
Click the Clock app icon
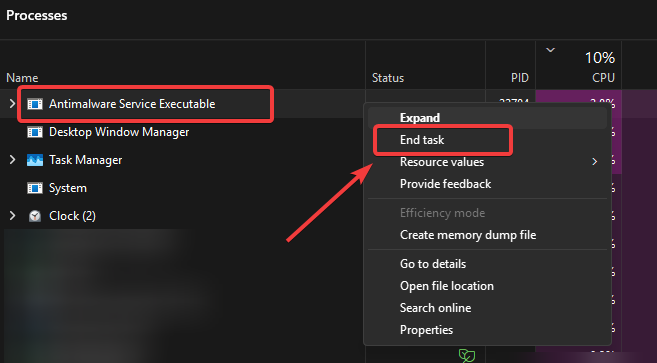tap(35, 216)
